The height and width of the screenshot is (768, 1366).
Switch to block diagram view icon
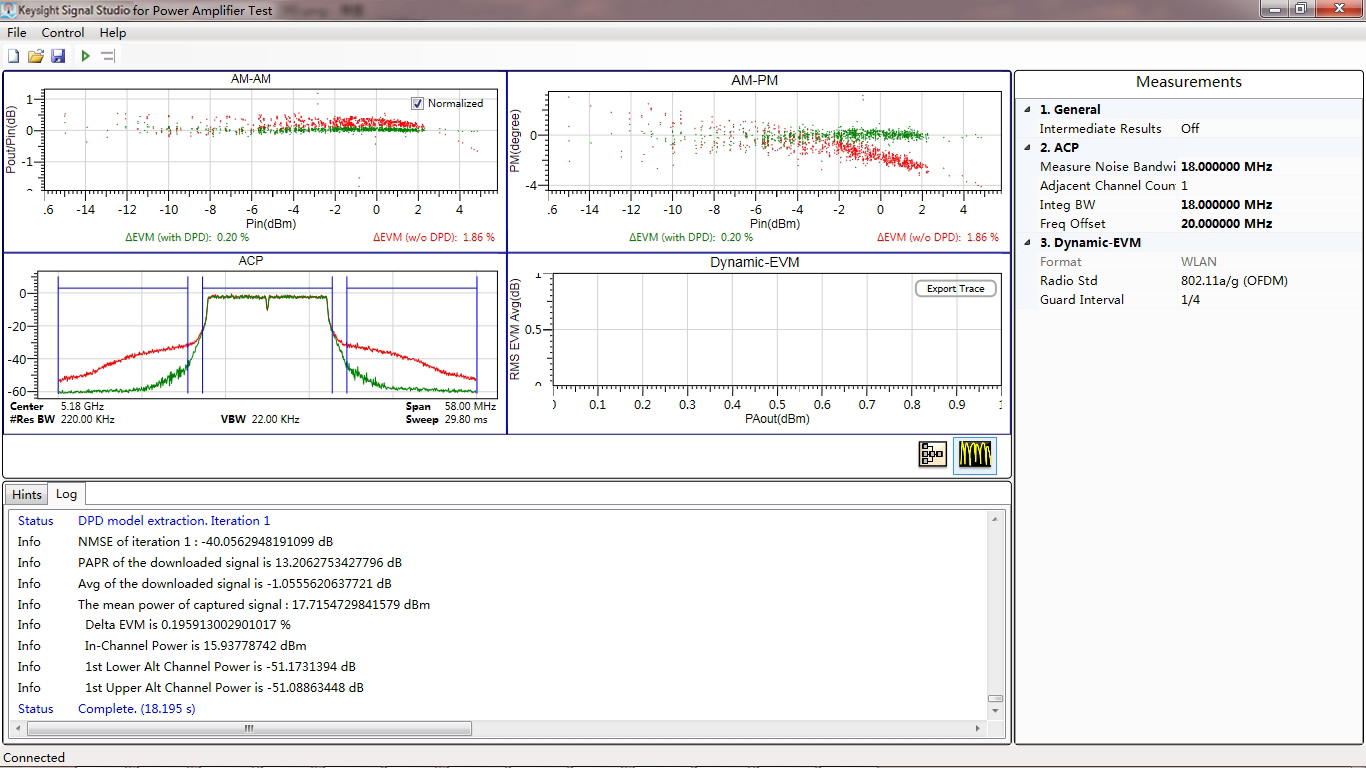pos(932,454)
